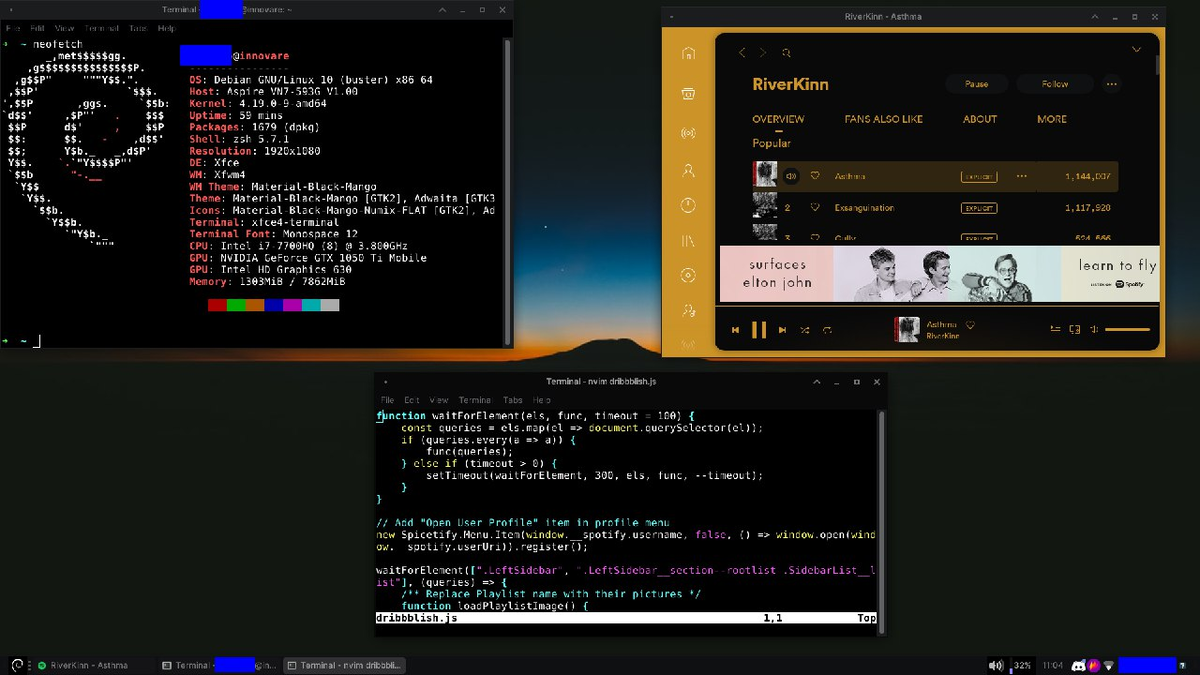Switch to the ABOUT tab
Viewport: 1200px width, 675px height.
[980, 119]
